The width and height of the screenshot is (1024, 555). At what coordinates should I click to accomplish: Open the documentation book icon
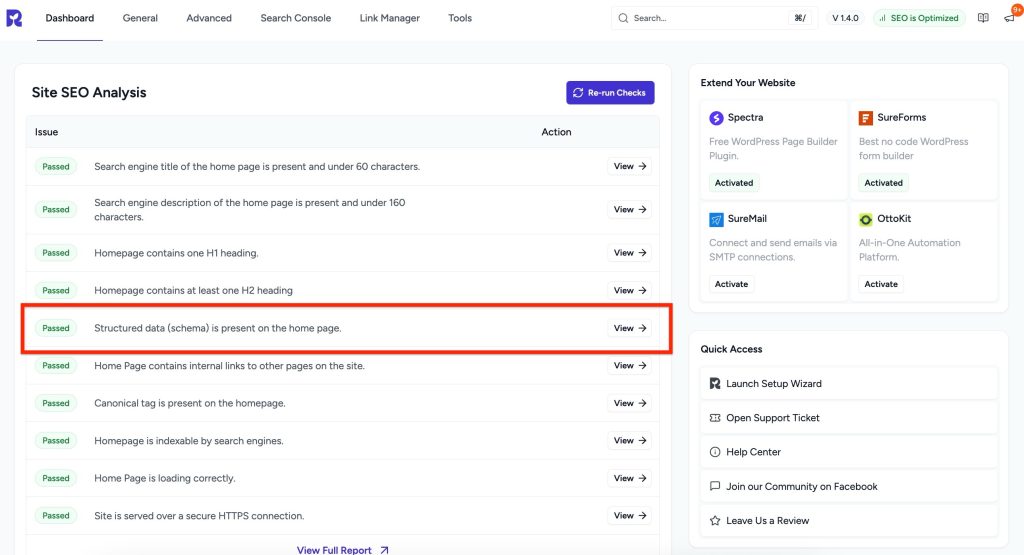(983, 18)
